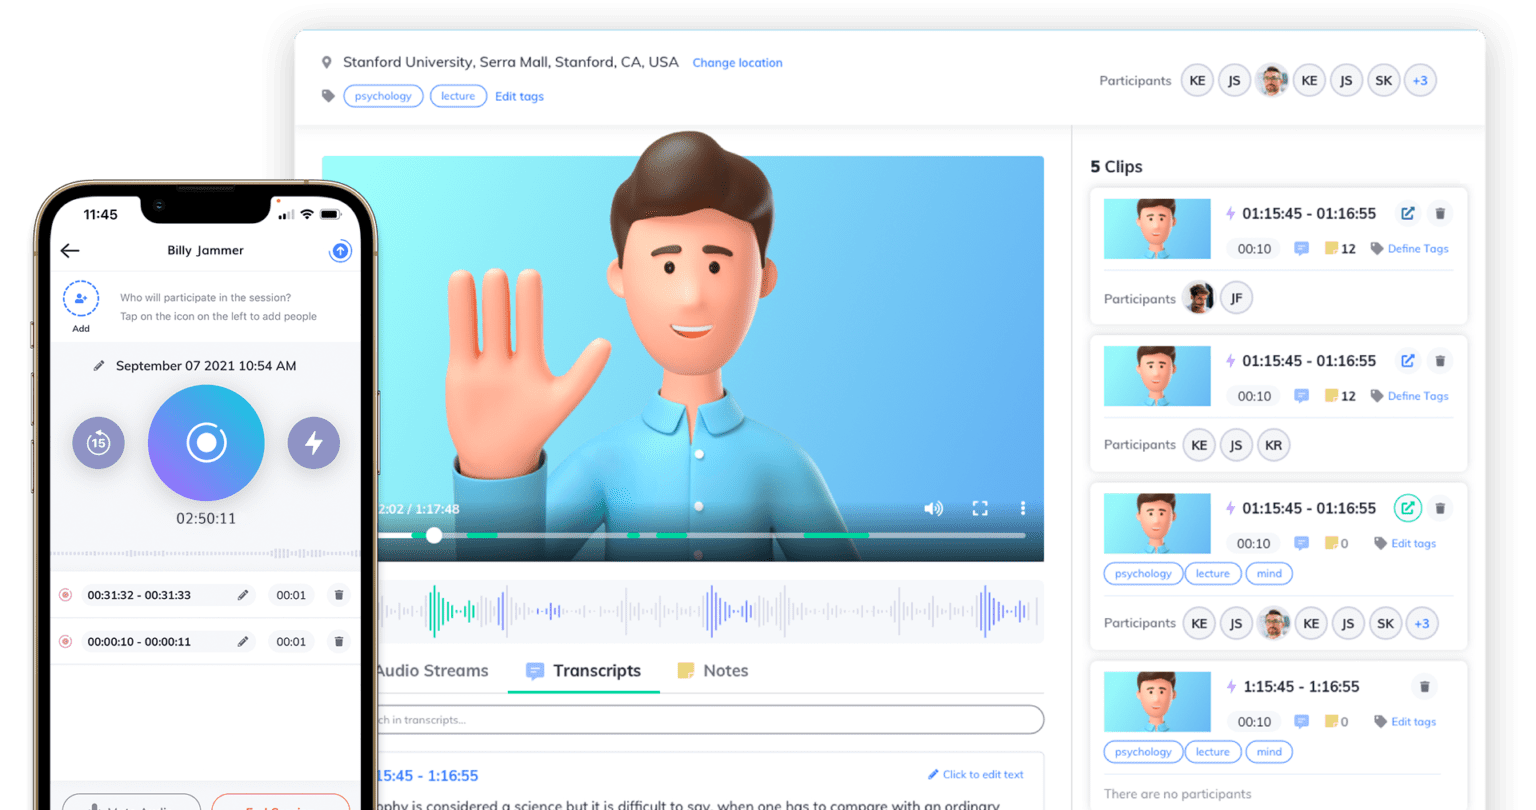Open the comments icon on the first clip
Viewport: 1536px width, 810px height.
(1301, 248)
